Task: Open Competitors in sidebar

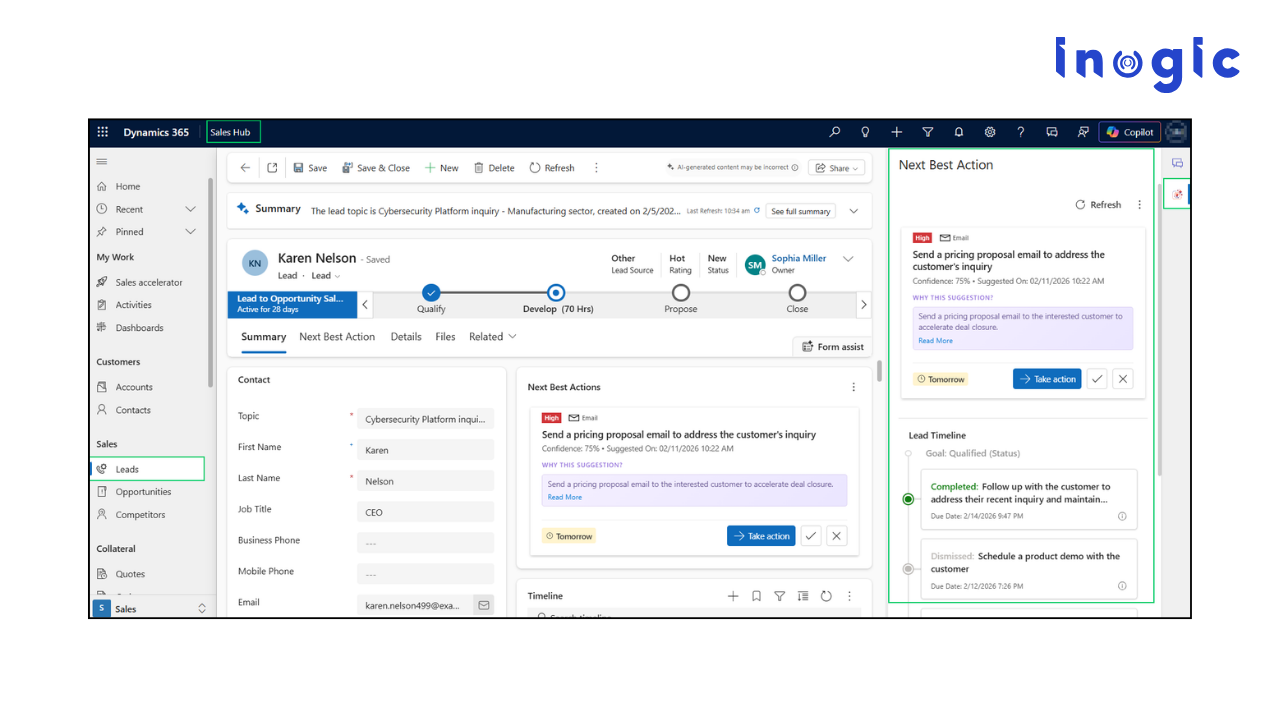Action: coord(140,515)
